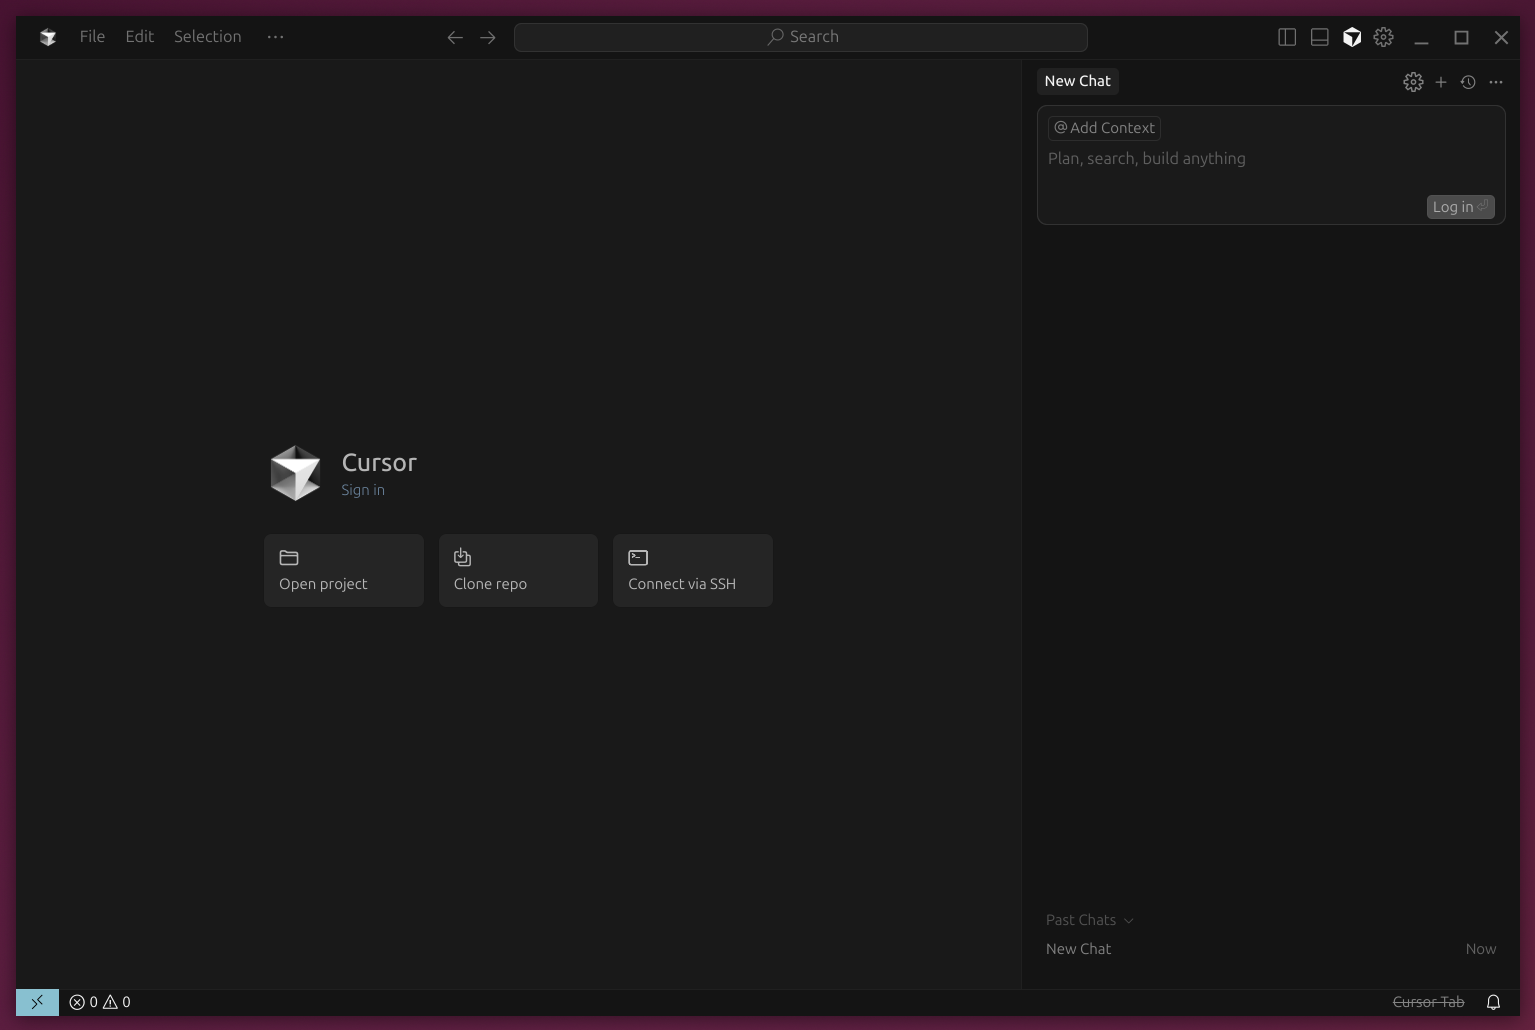
Task: Start a new chat with plus icon
Action: [1441, 82]
